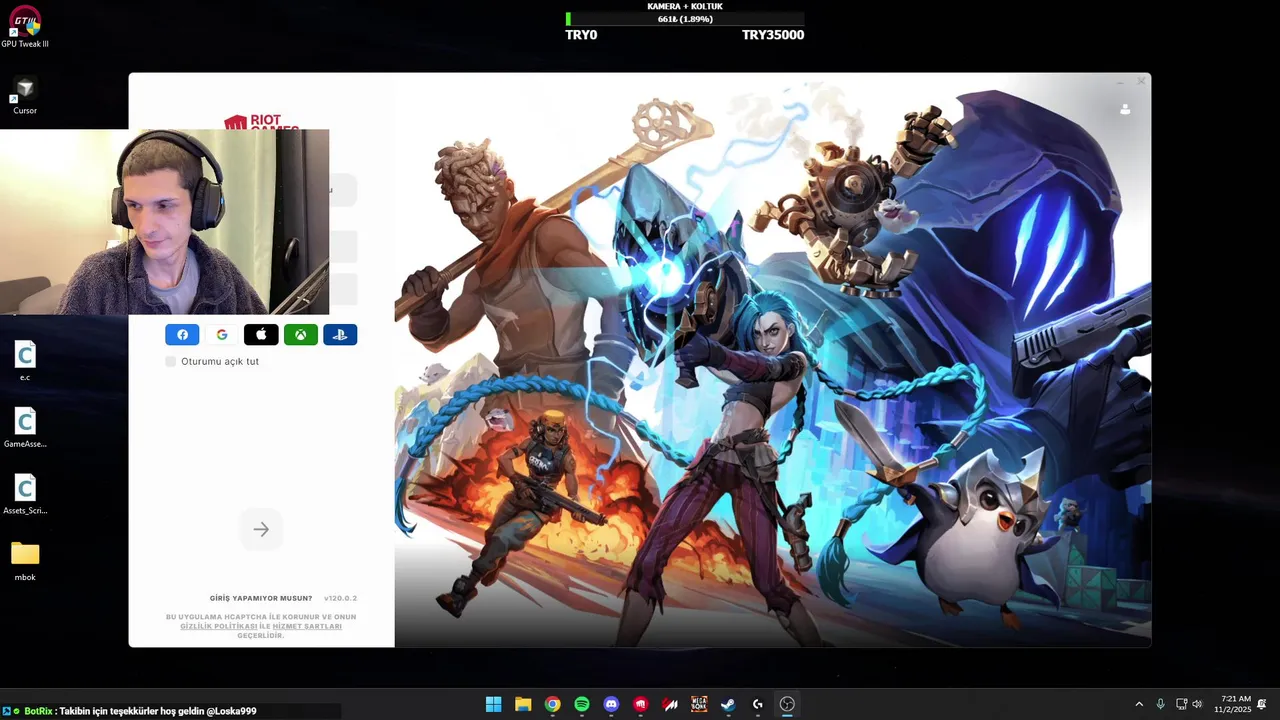Sign in with Xbox in Riot client
Image resolution: width=1280 pixels, height=720 pixels.
(301, 335)
